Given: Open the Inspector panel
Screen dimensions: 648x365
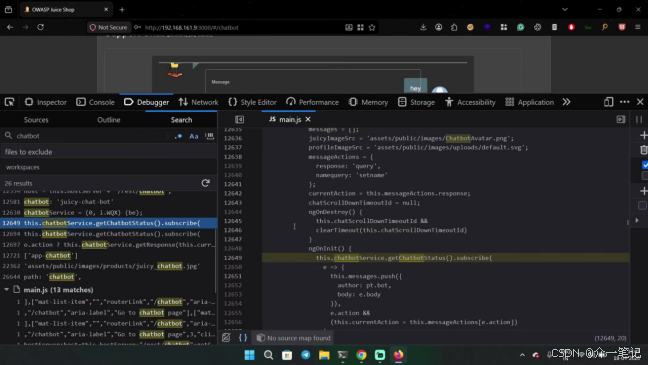Looking at the screenshot, I should pyautogui.click(x=45, y=102).
